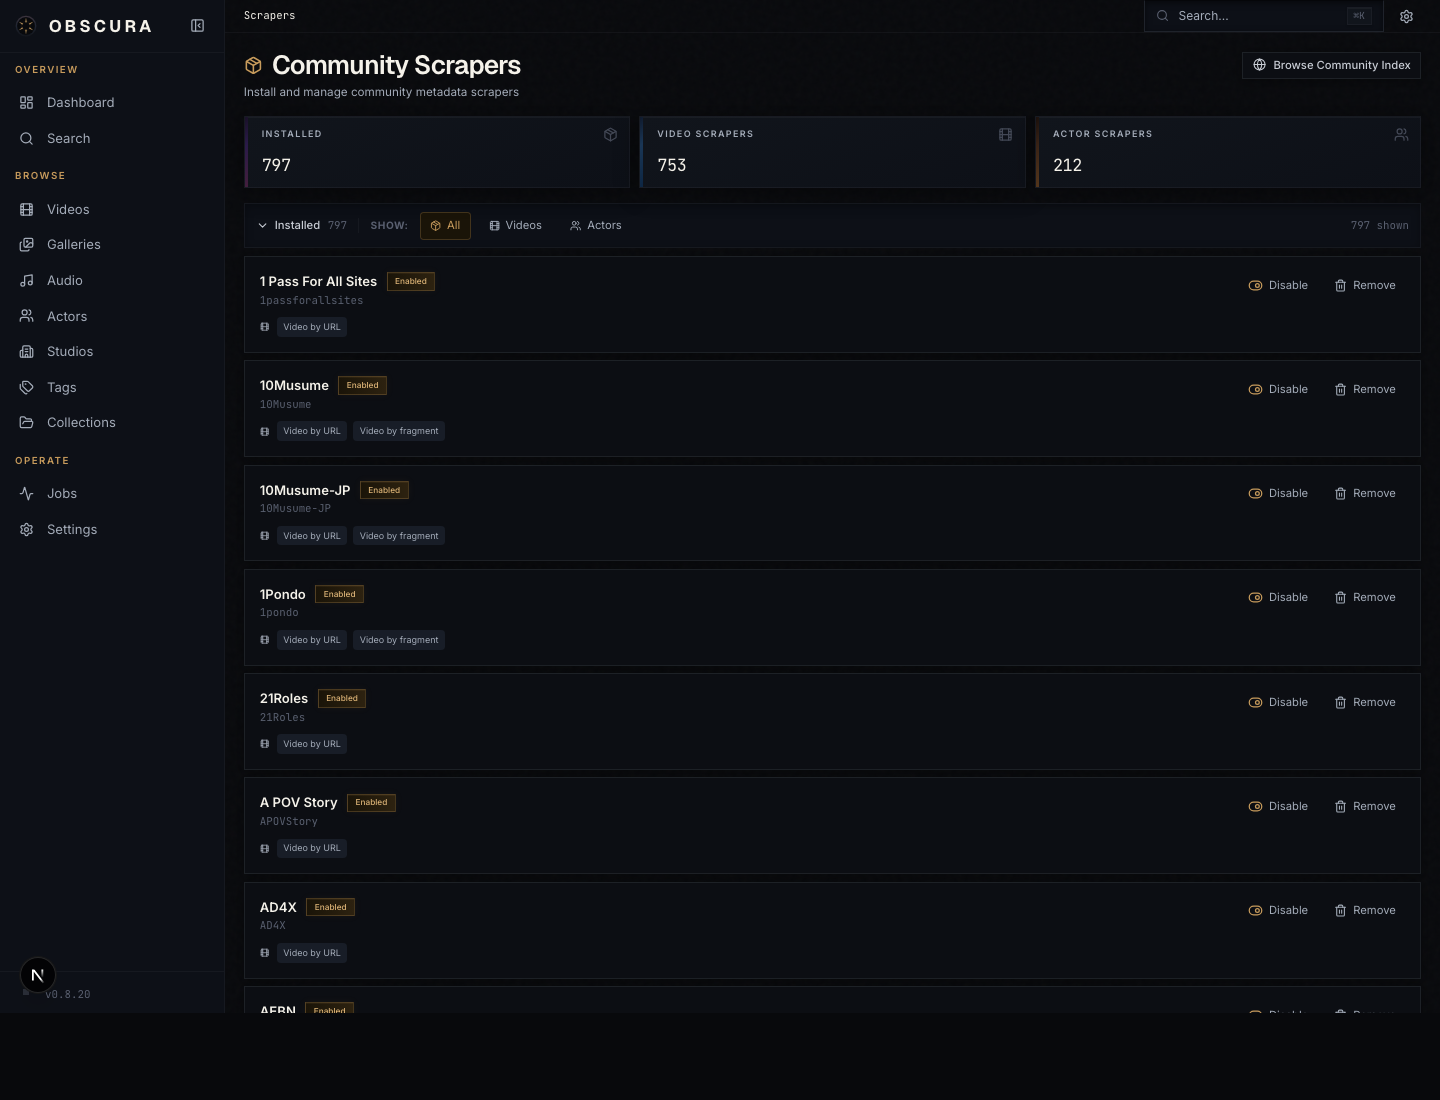Focus the top Search field

1263,16
